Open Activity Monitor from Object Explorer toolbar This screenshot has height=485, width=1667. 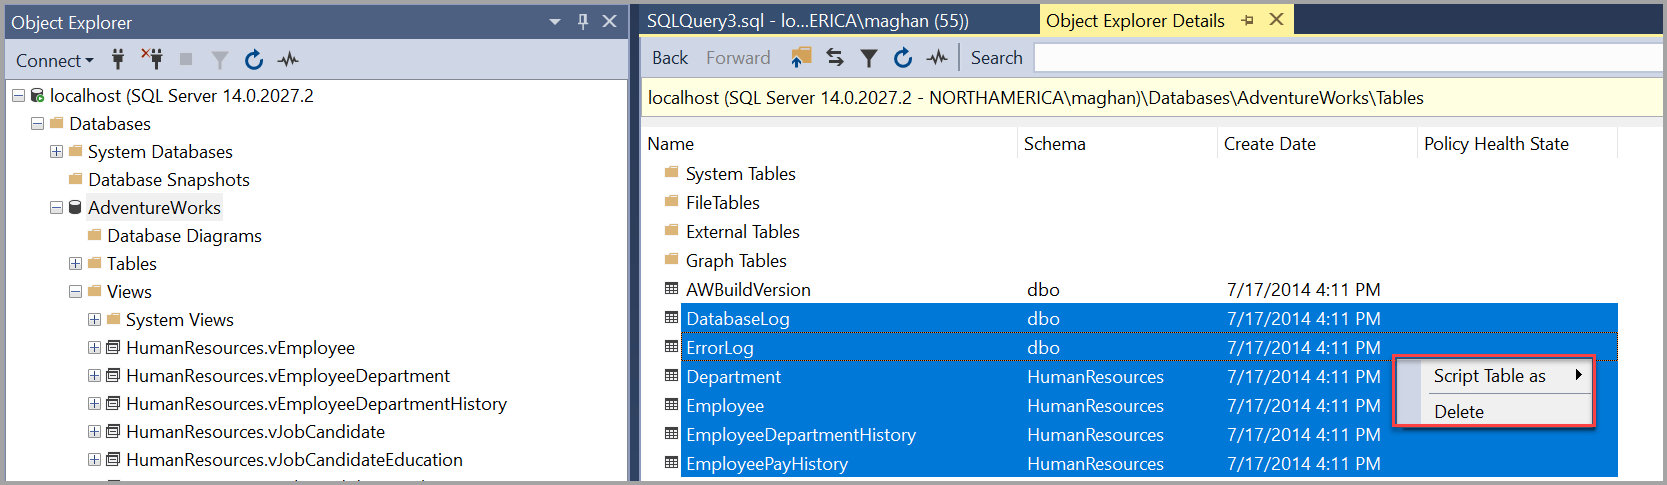pos(288,60)
